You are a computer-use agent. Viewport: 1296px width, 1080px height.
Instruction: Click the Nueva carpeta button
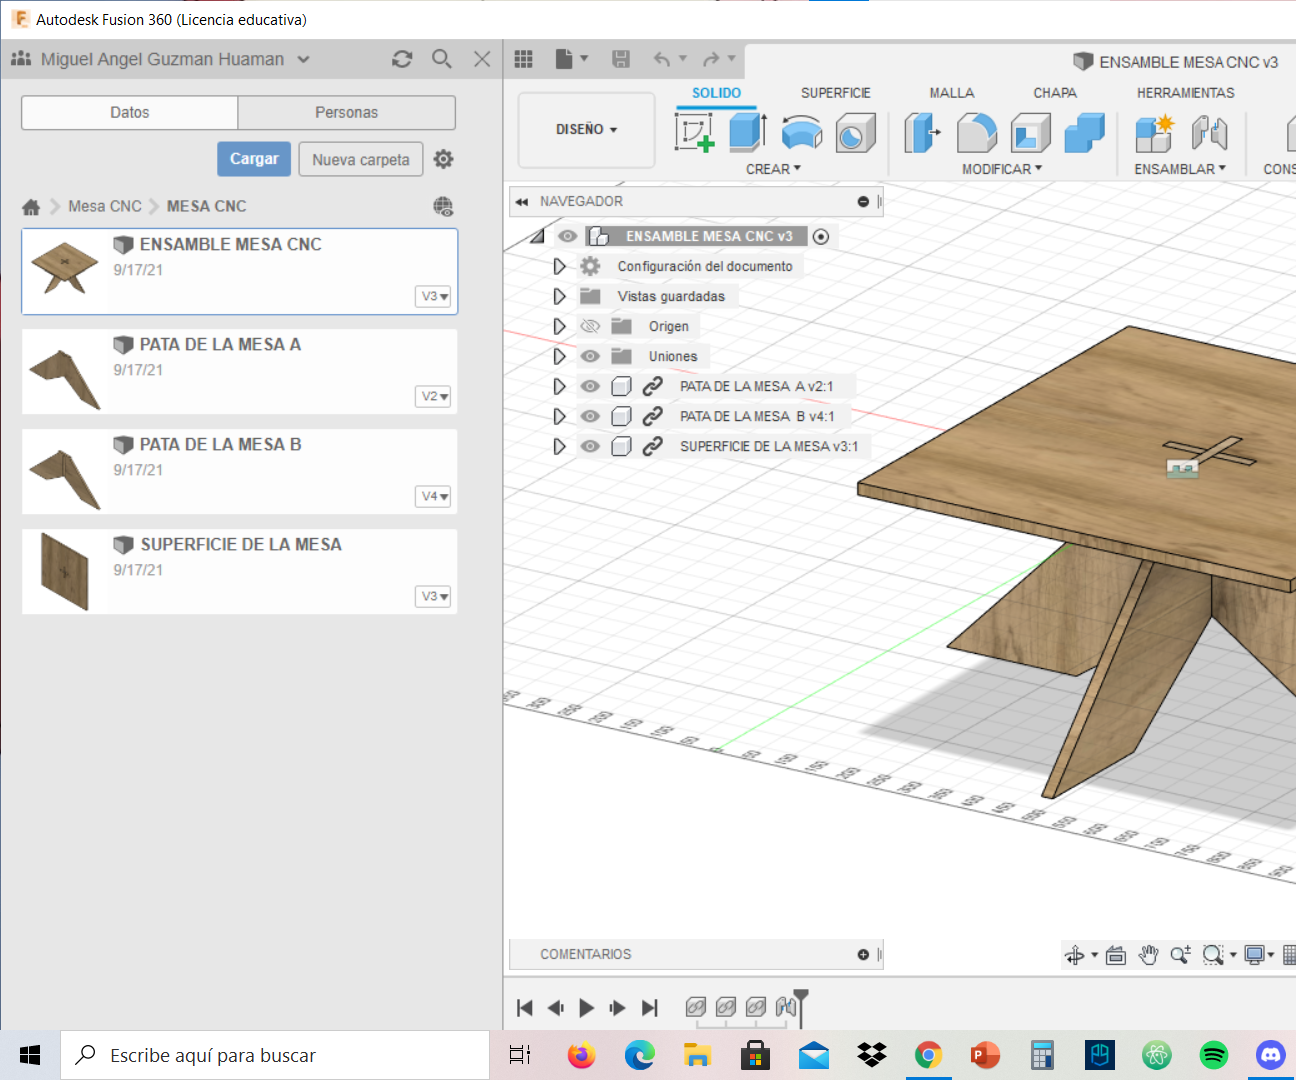coord(361,159)
